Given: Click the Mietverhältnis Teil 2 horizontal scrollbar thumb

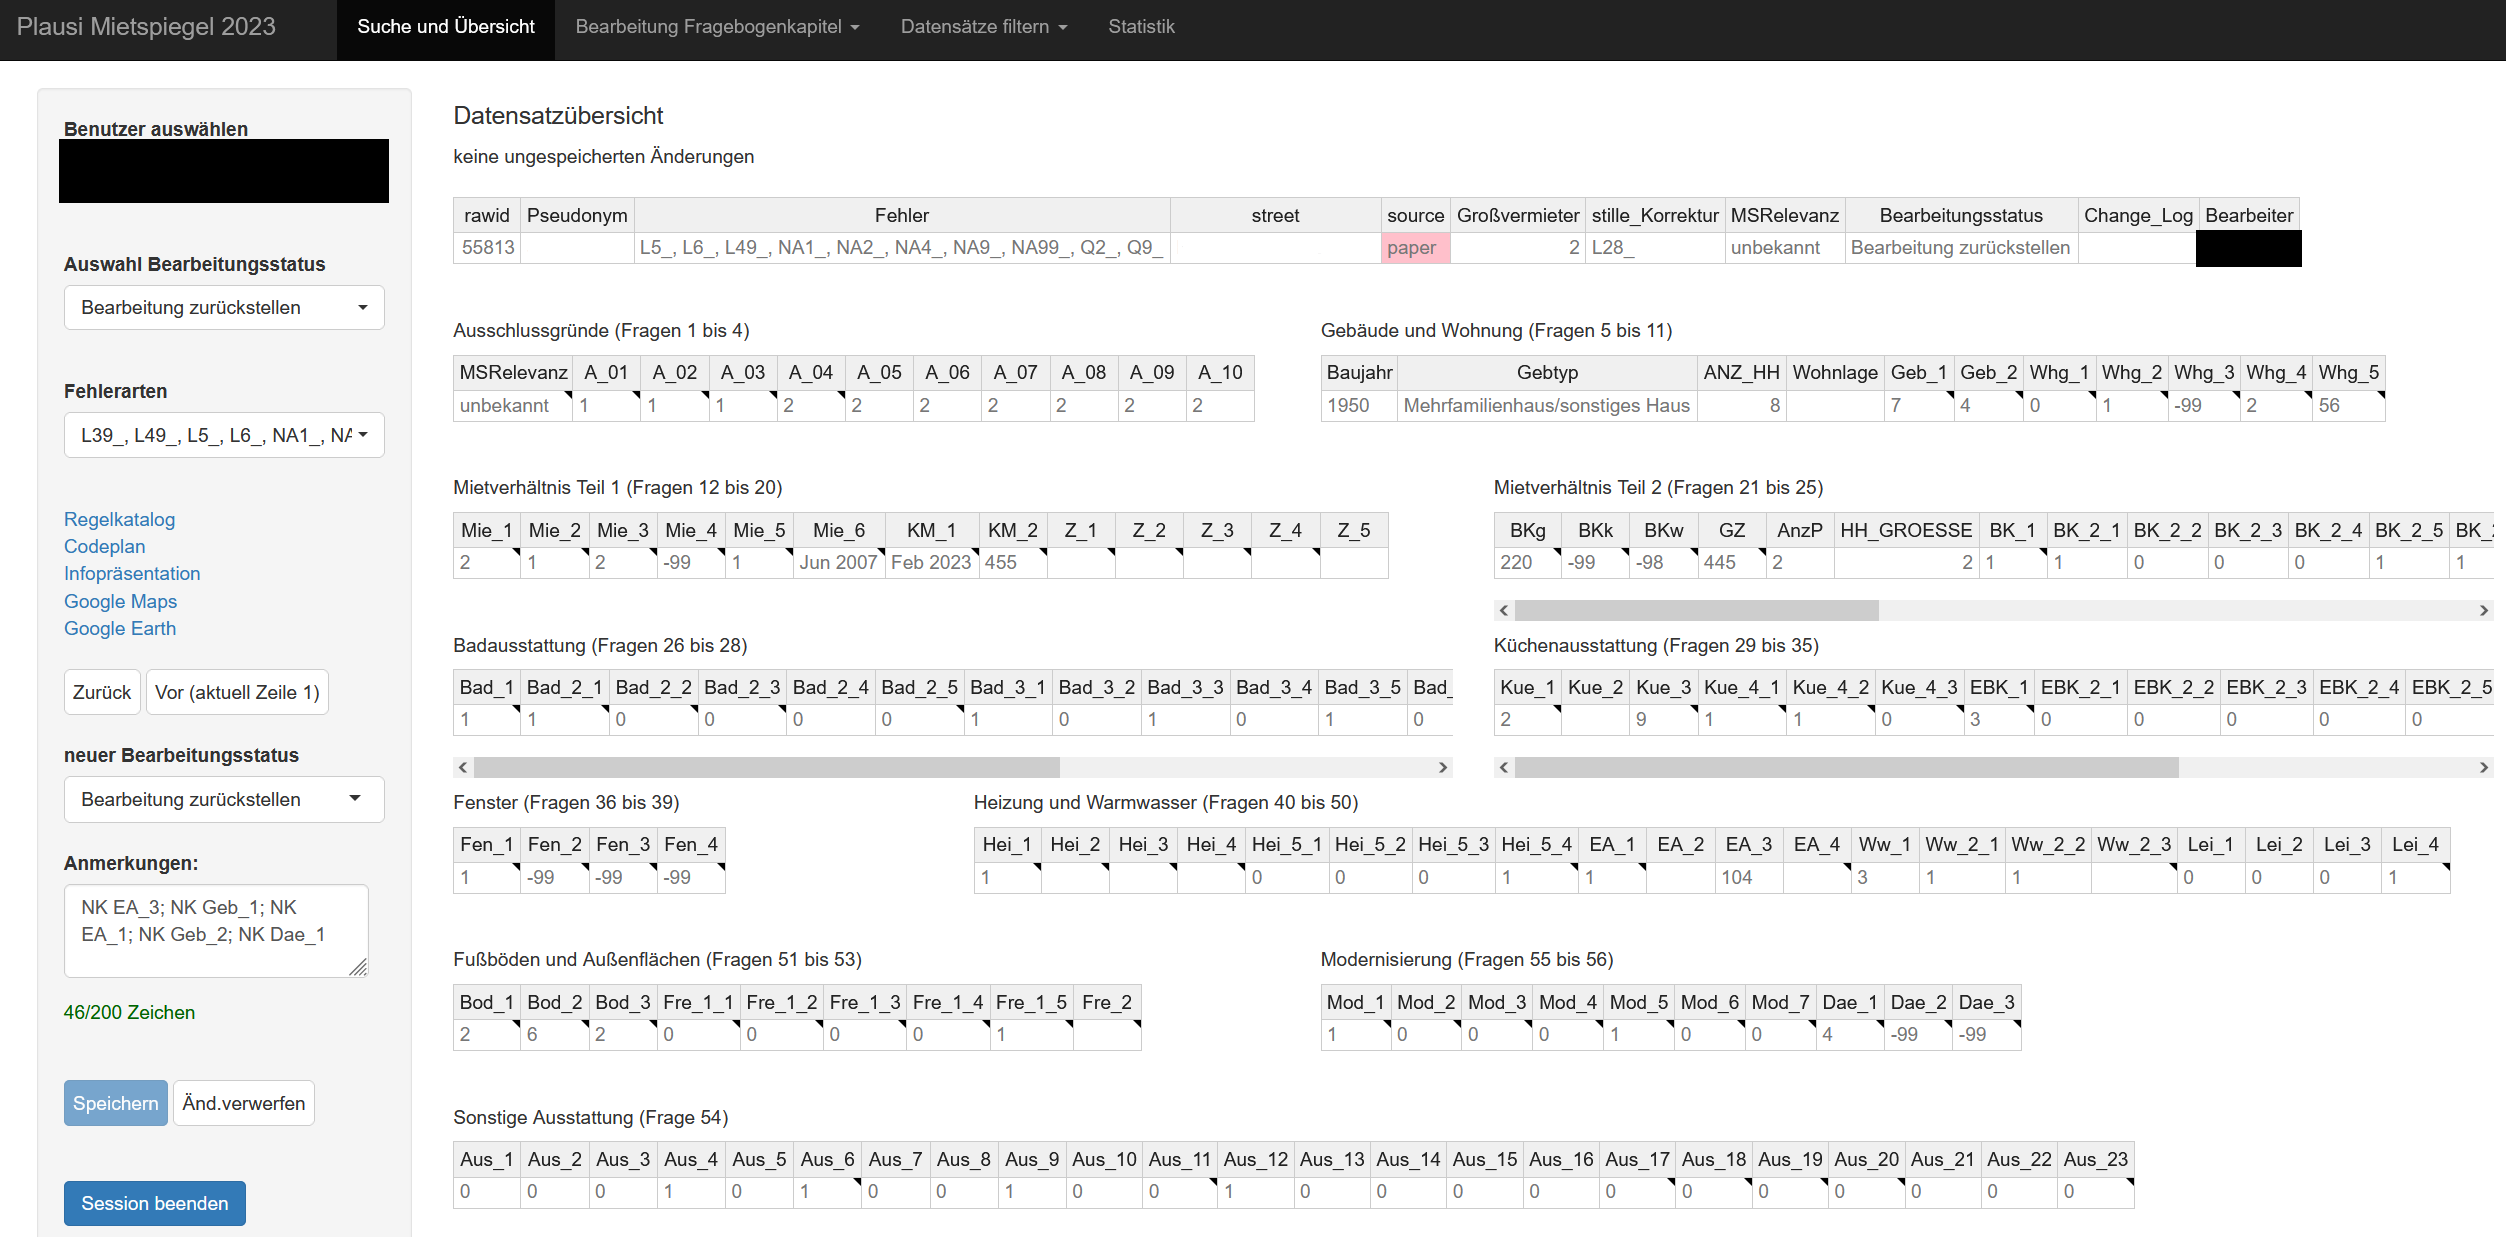Looking at the screenshot, I should [1696, 610].
